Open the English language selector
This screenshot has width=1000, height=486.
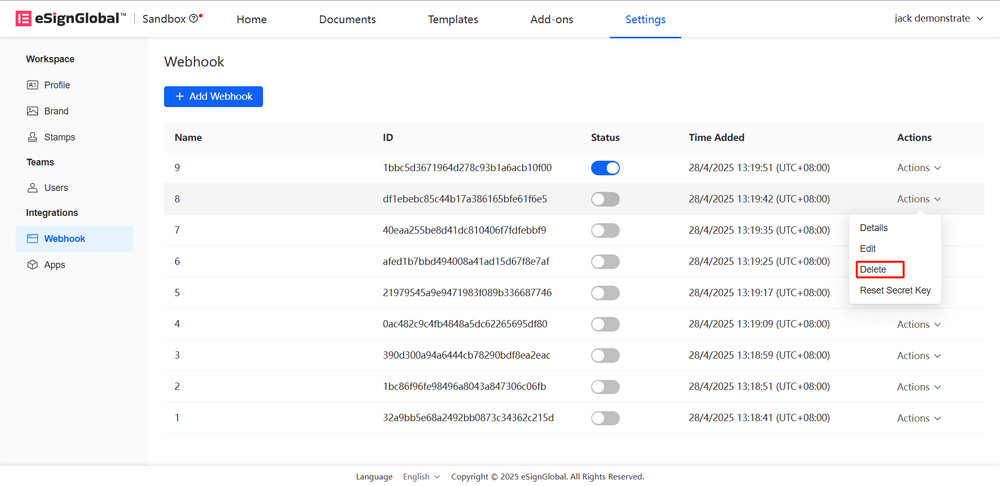tap(421, 477)
